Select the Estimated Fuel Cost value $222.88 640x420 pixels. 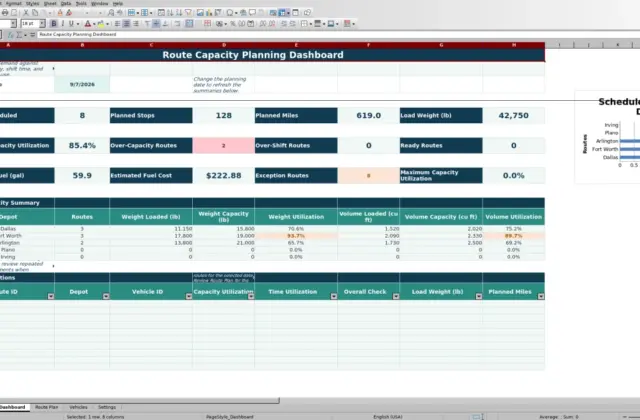pos(224,176)
